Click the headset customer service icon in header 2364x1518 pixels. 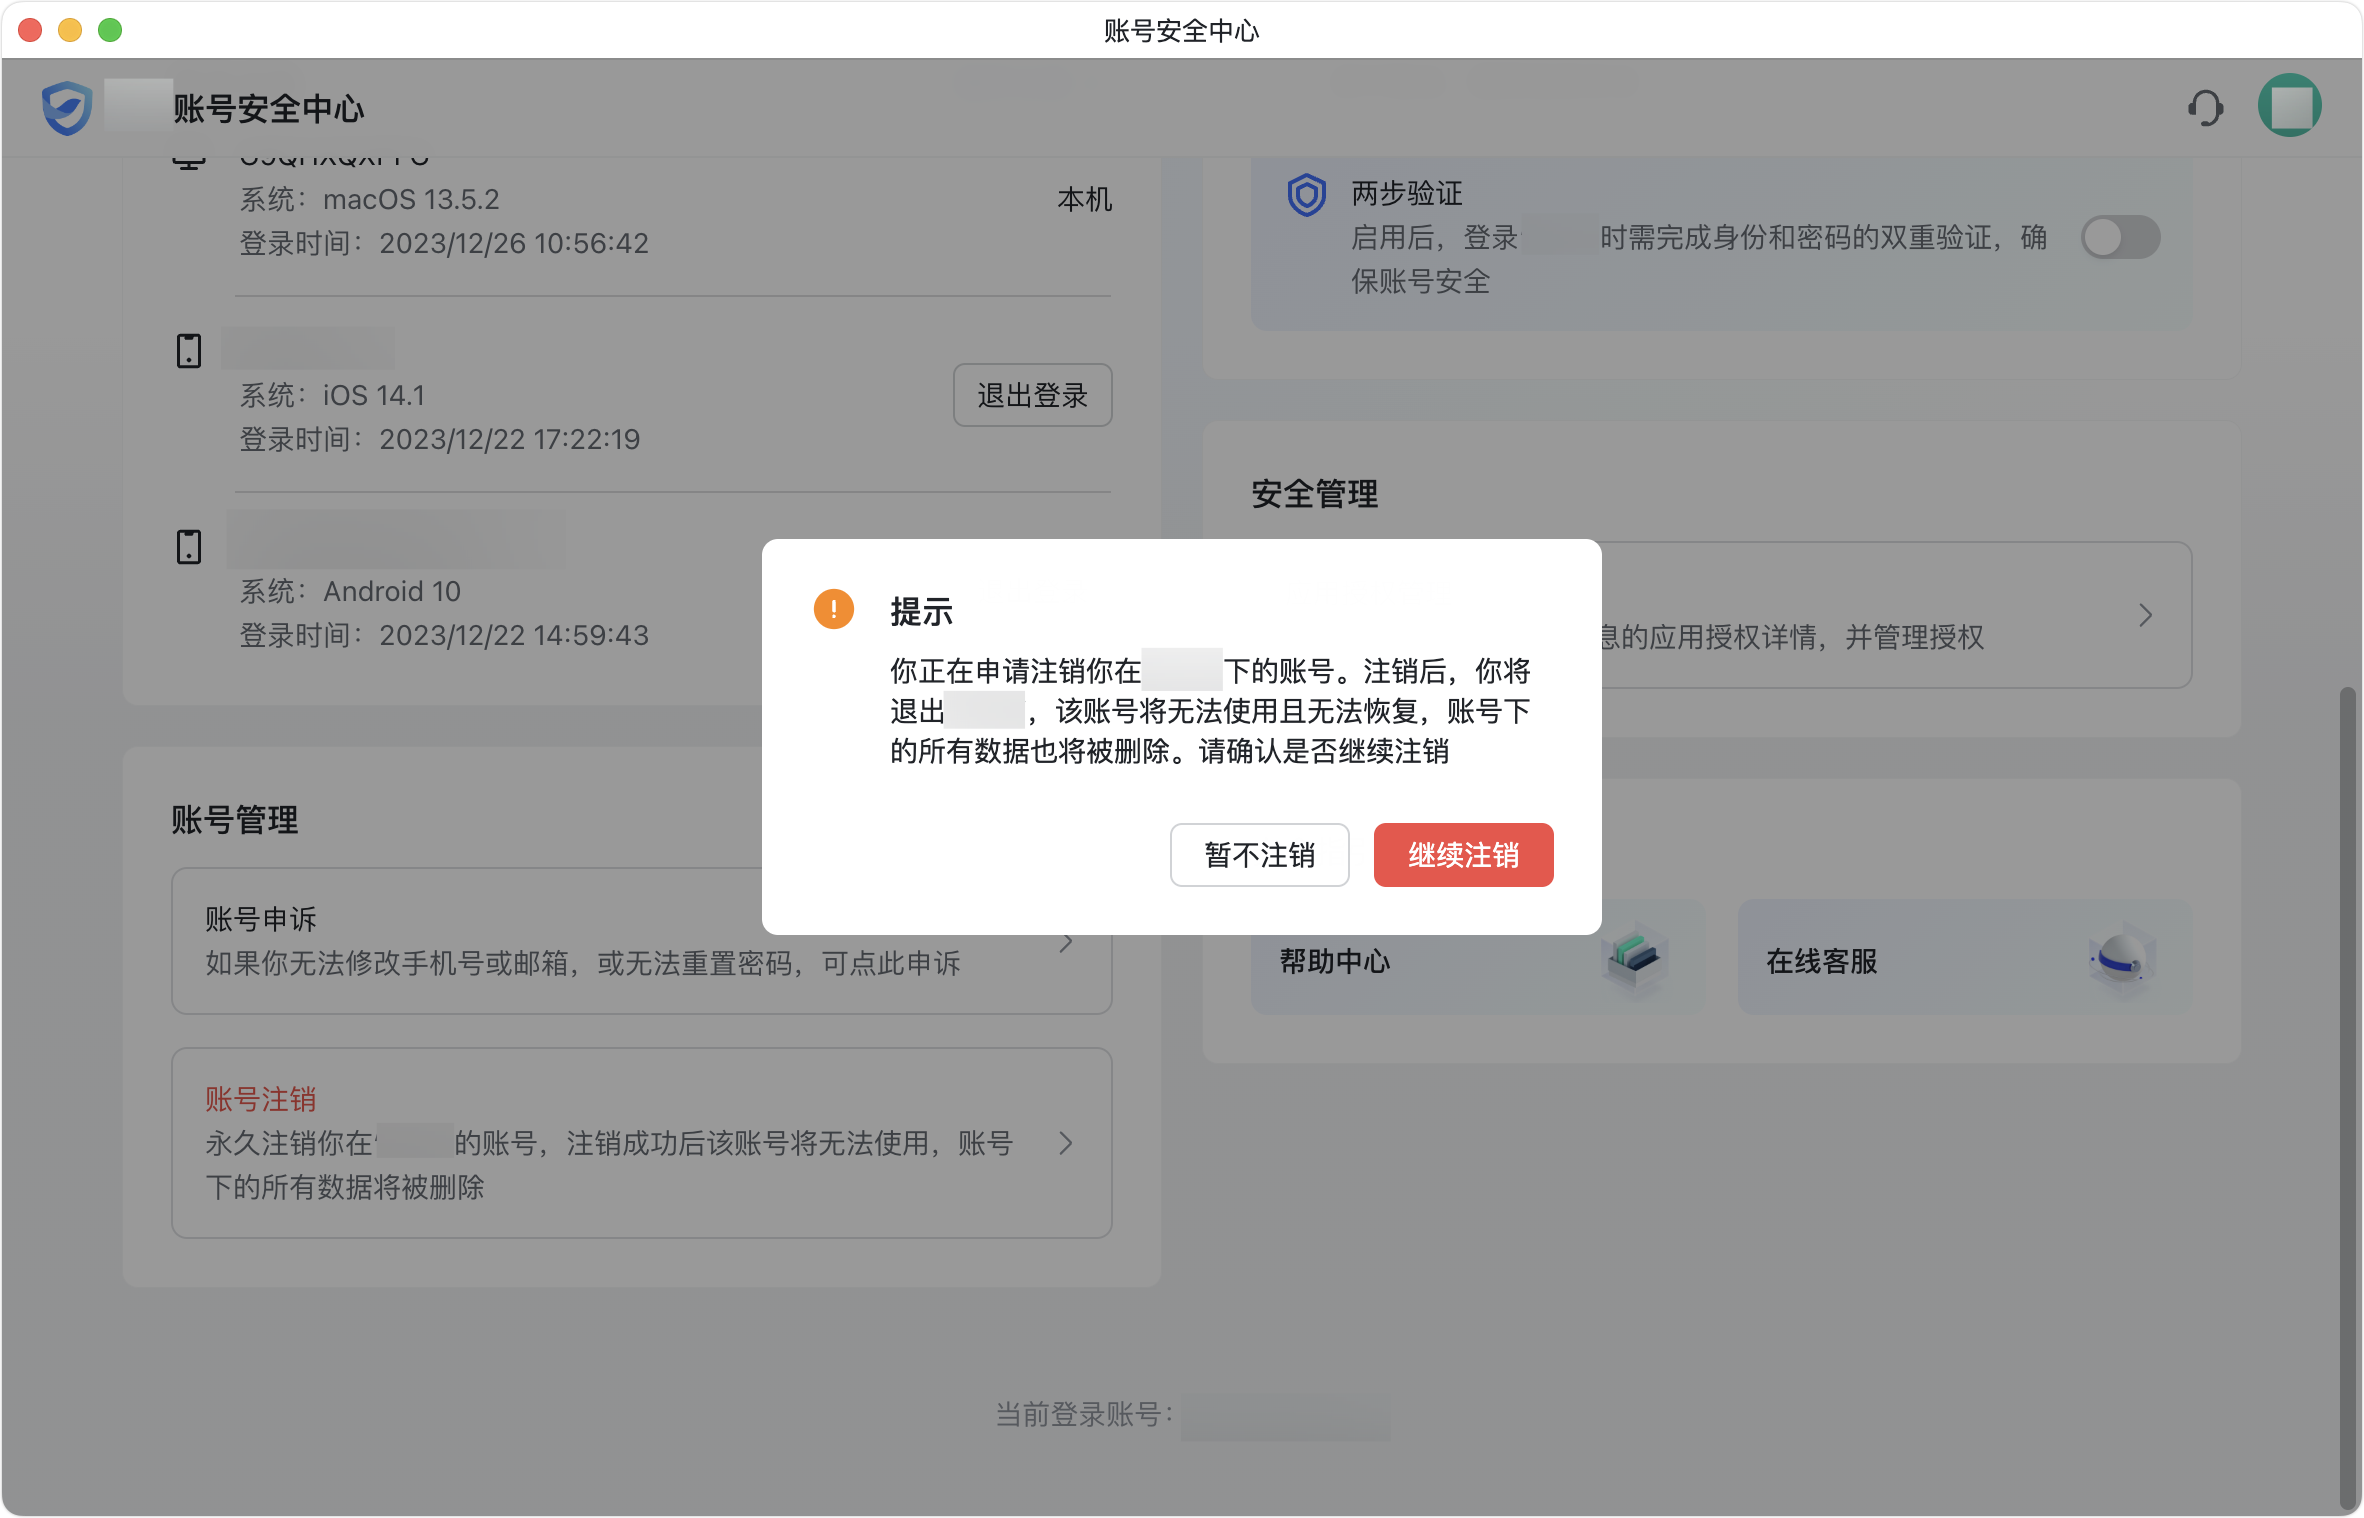[x=2204, y=107]
